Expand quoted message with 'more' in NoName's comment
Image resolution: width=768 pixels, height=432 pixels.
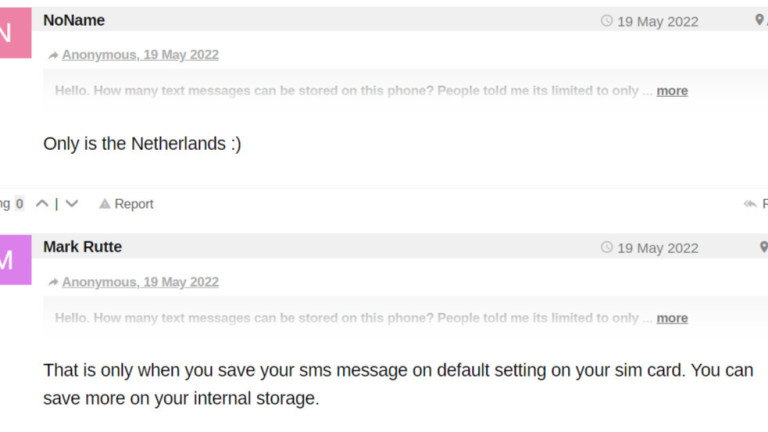pyautogui.click(x=672, y=91)
